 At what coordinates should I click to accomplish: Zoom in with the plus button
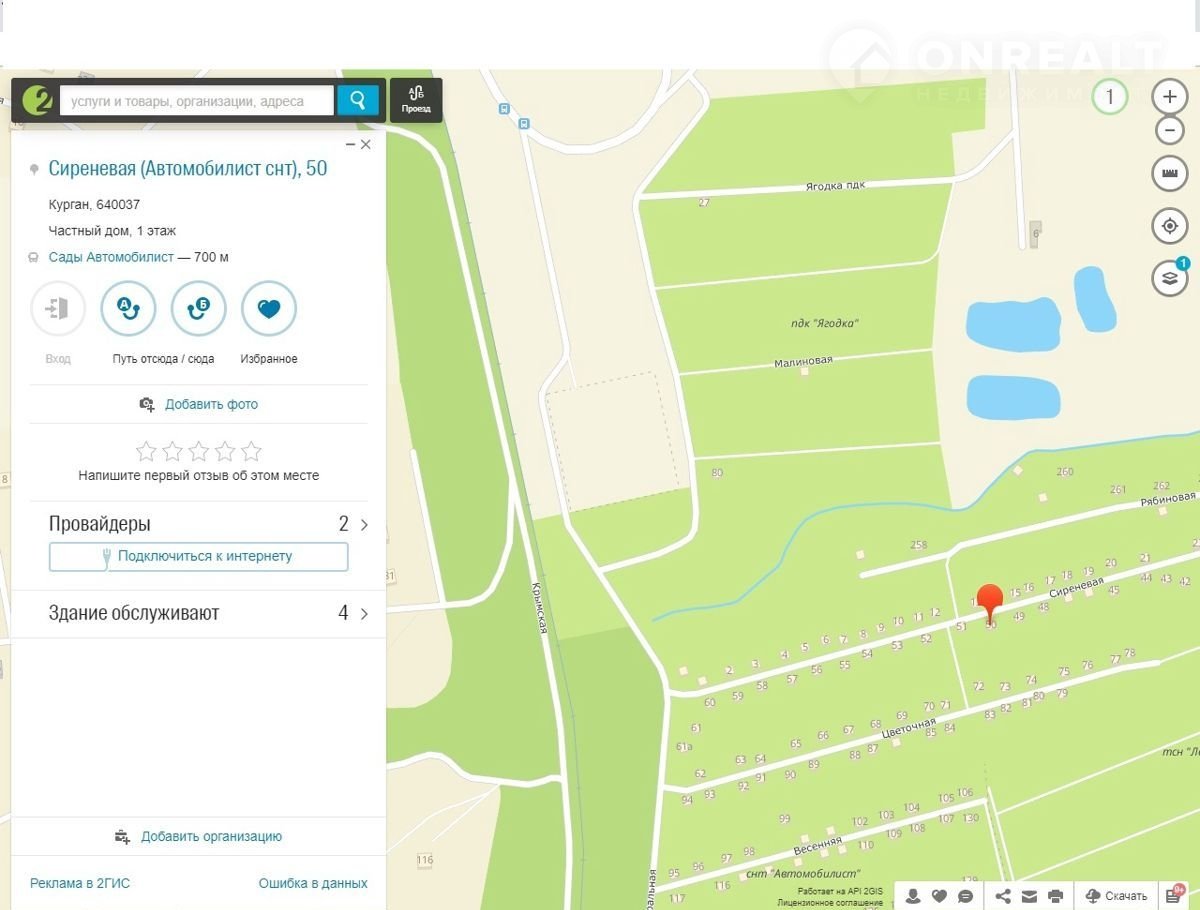pos(1169,97)
